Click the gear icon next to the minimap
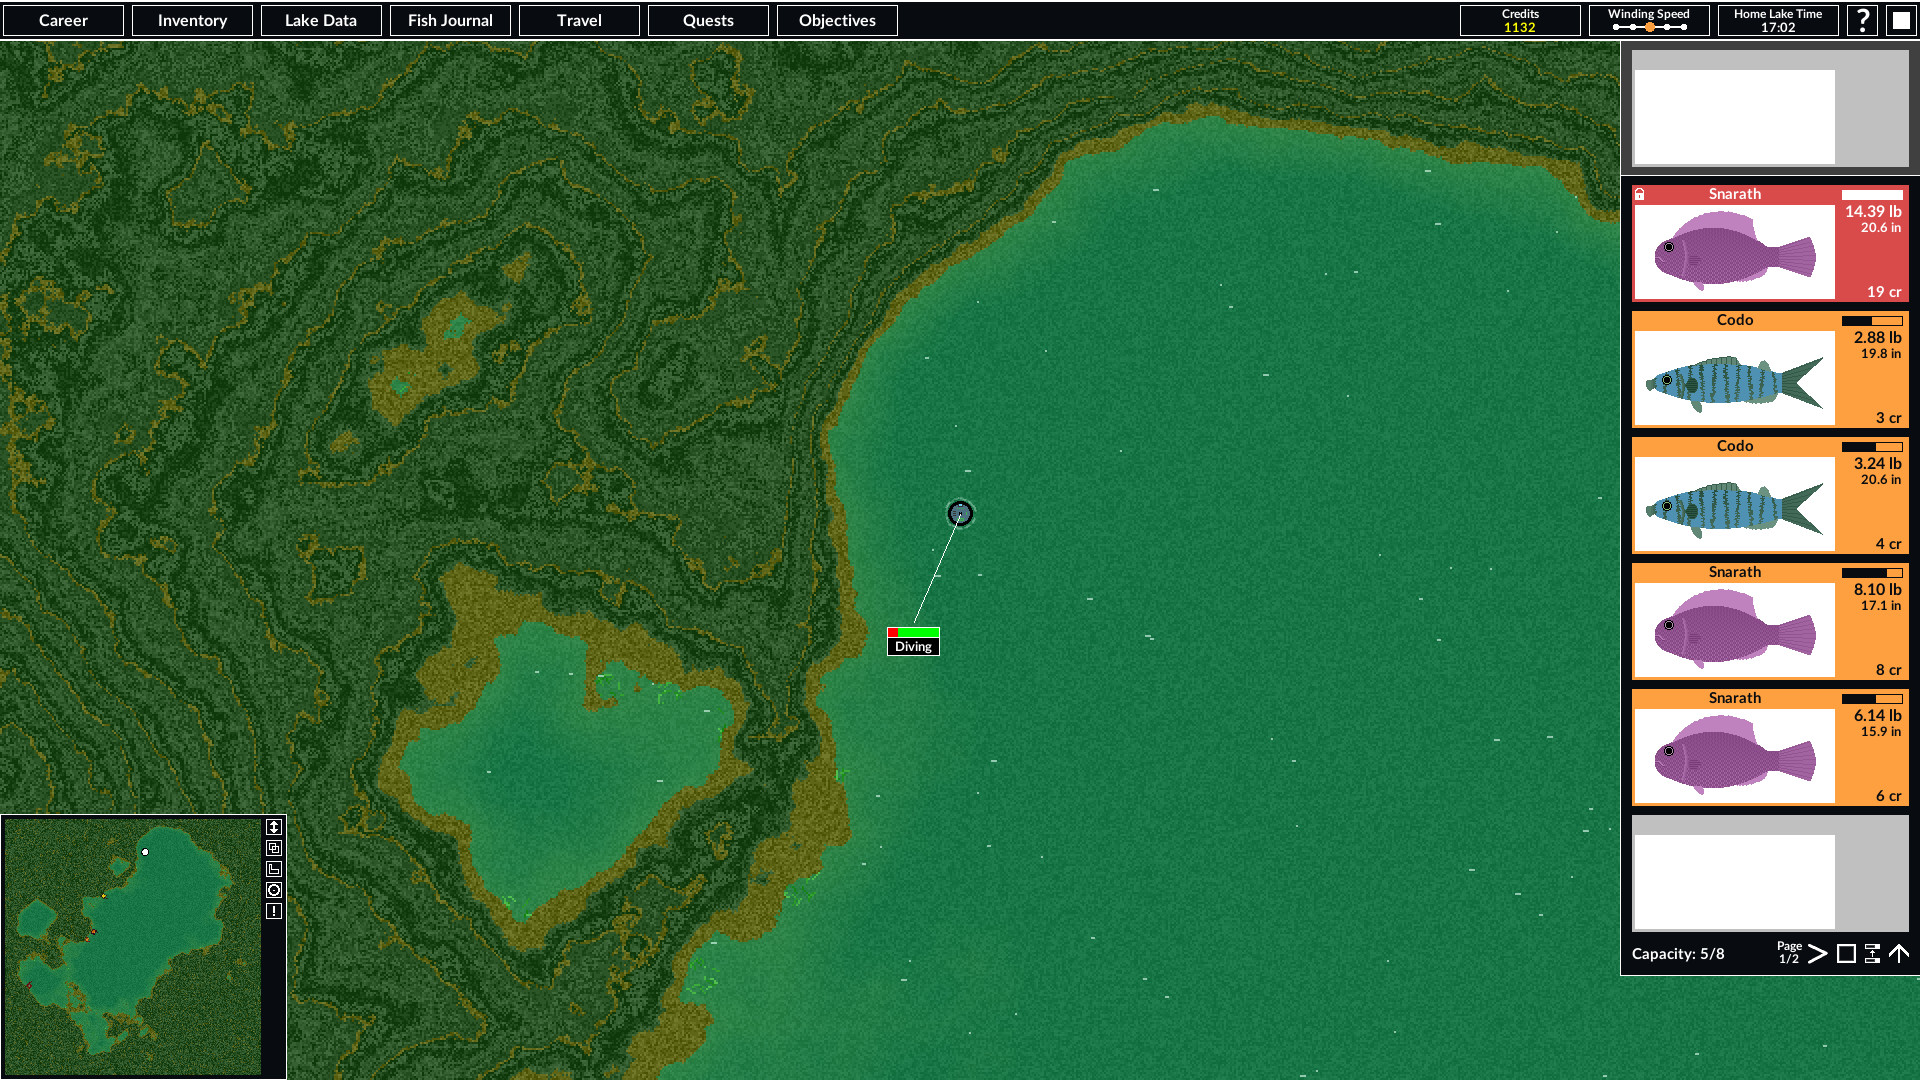 tap(273, 889)
